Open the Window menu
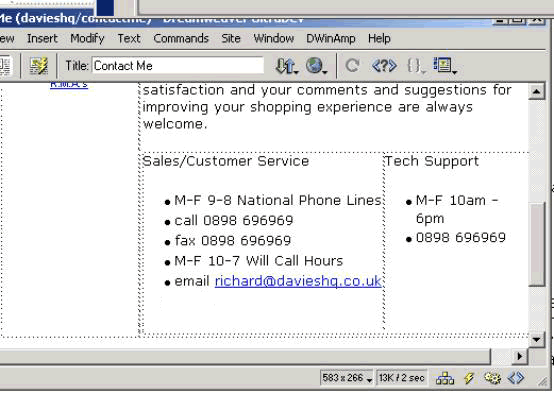The width and height of the screenshot is (554, 394). click(x=273, y=38)
